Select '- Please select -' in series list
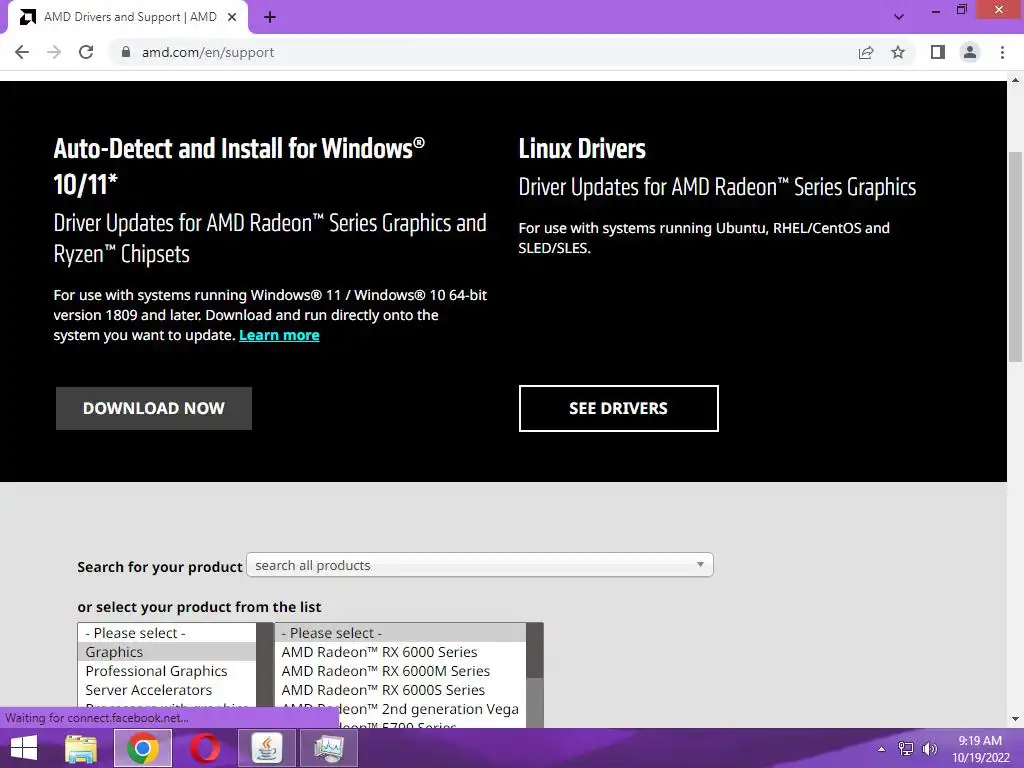The image size is (1024, 768). click(400, 633)
